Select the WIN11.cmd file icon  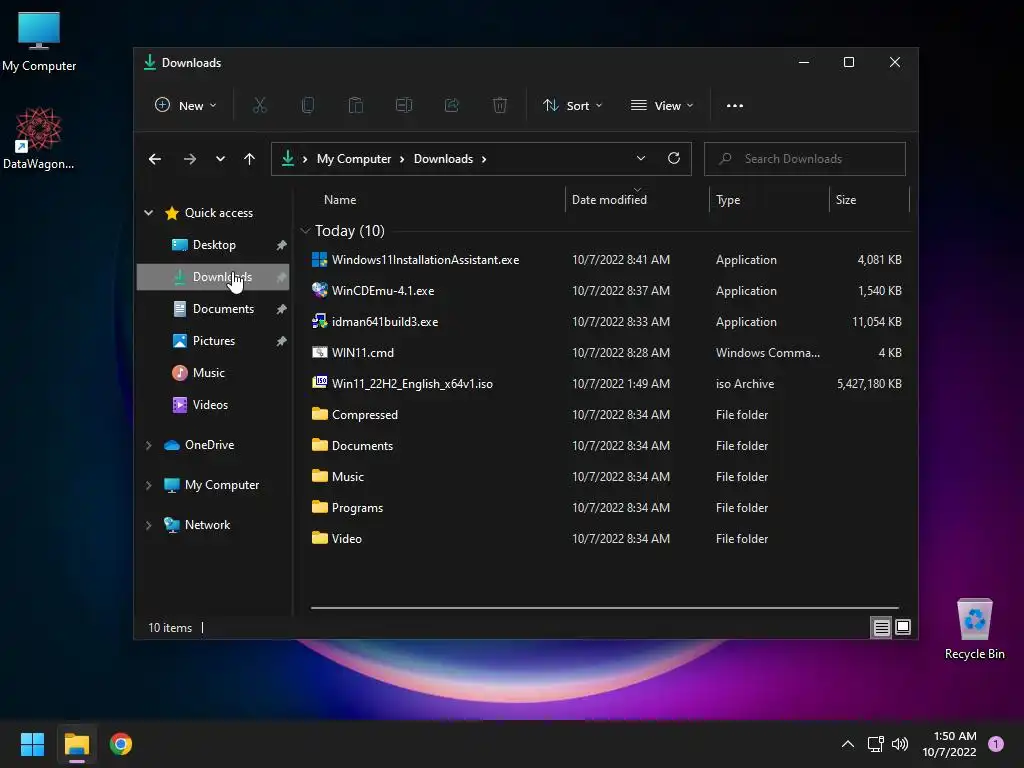(319, 353)
